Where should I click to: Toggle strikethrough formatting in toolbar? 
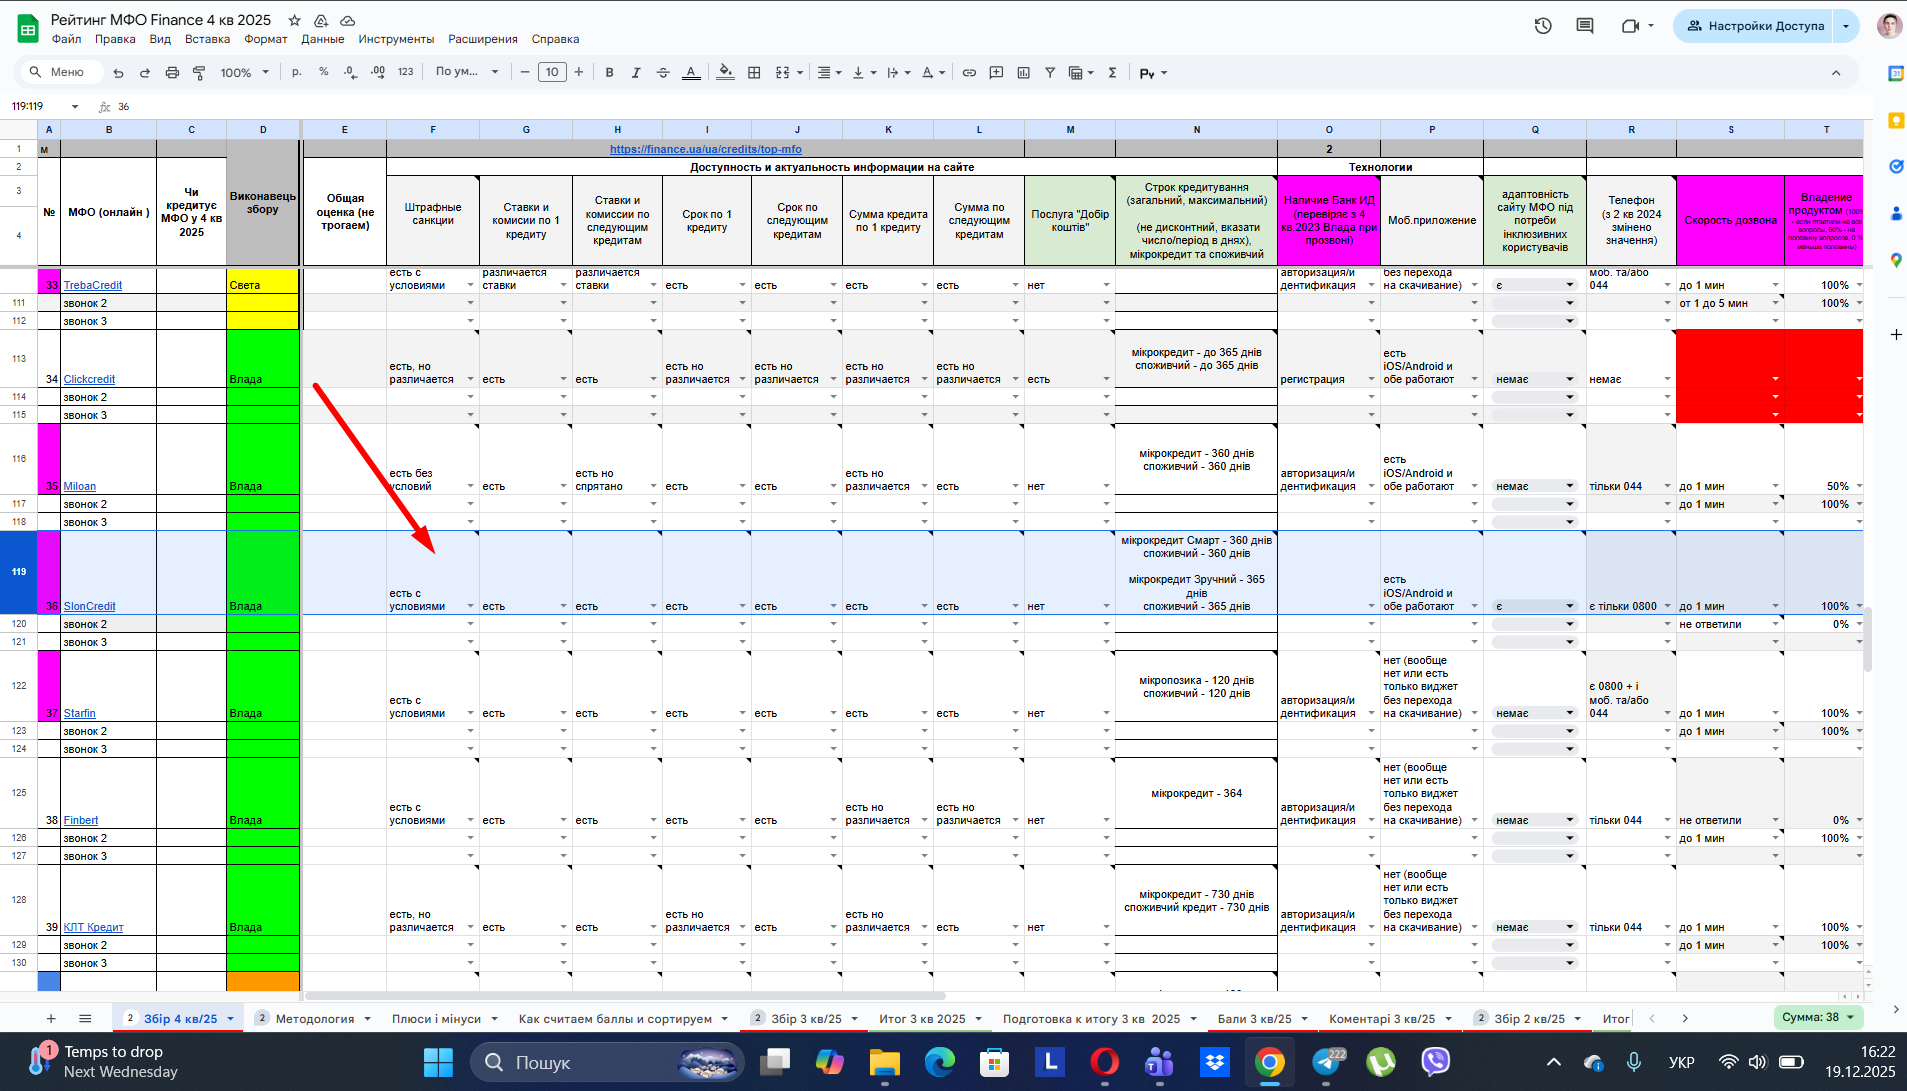coord(663,72)
